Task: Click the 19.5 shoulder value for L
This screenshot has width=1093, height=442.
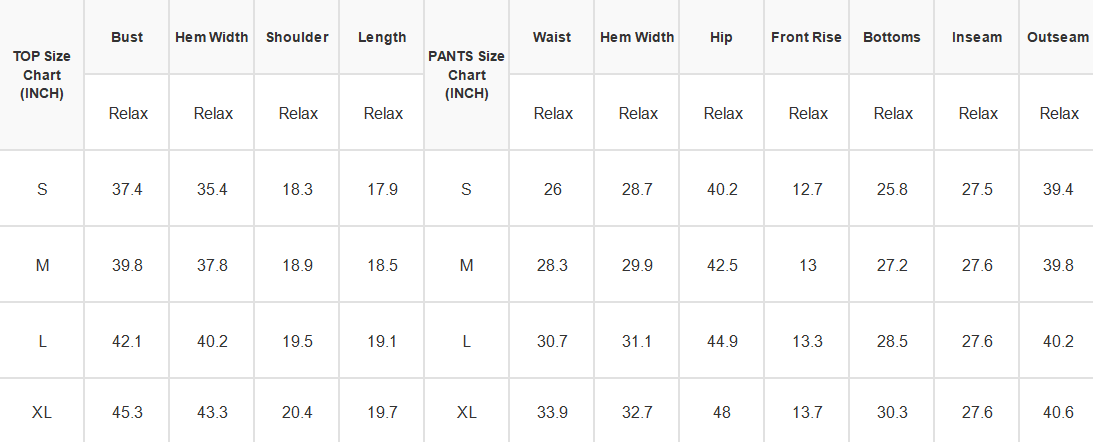Action: 297,341
